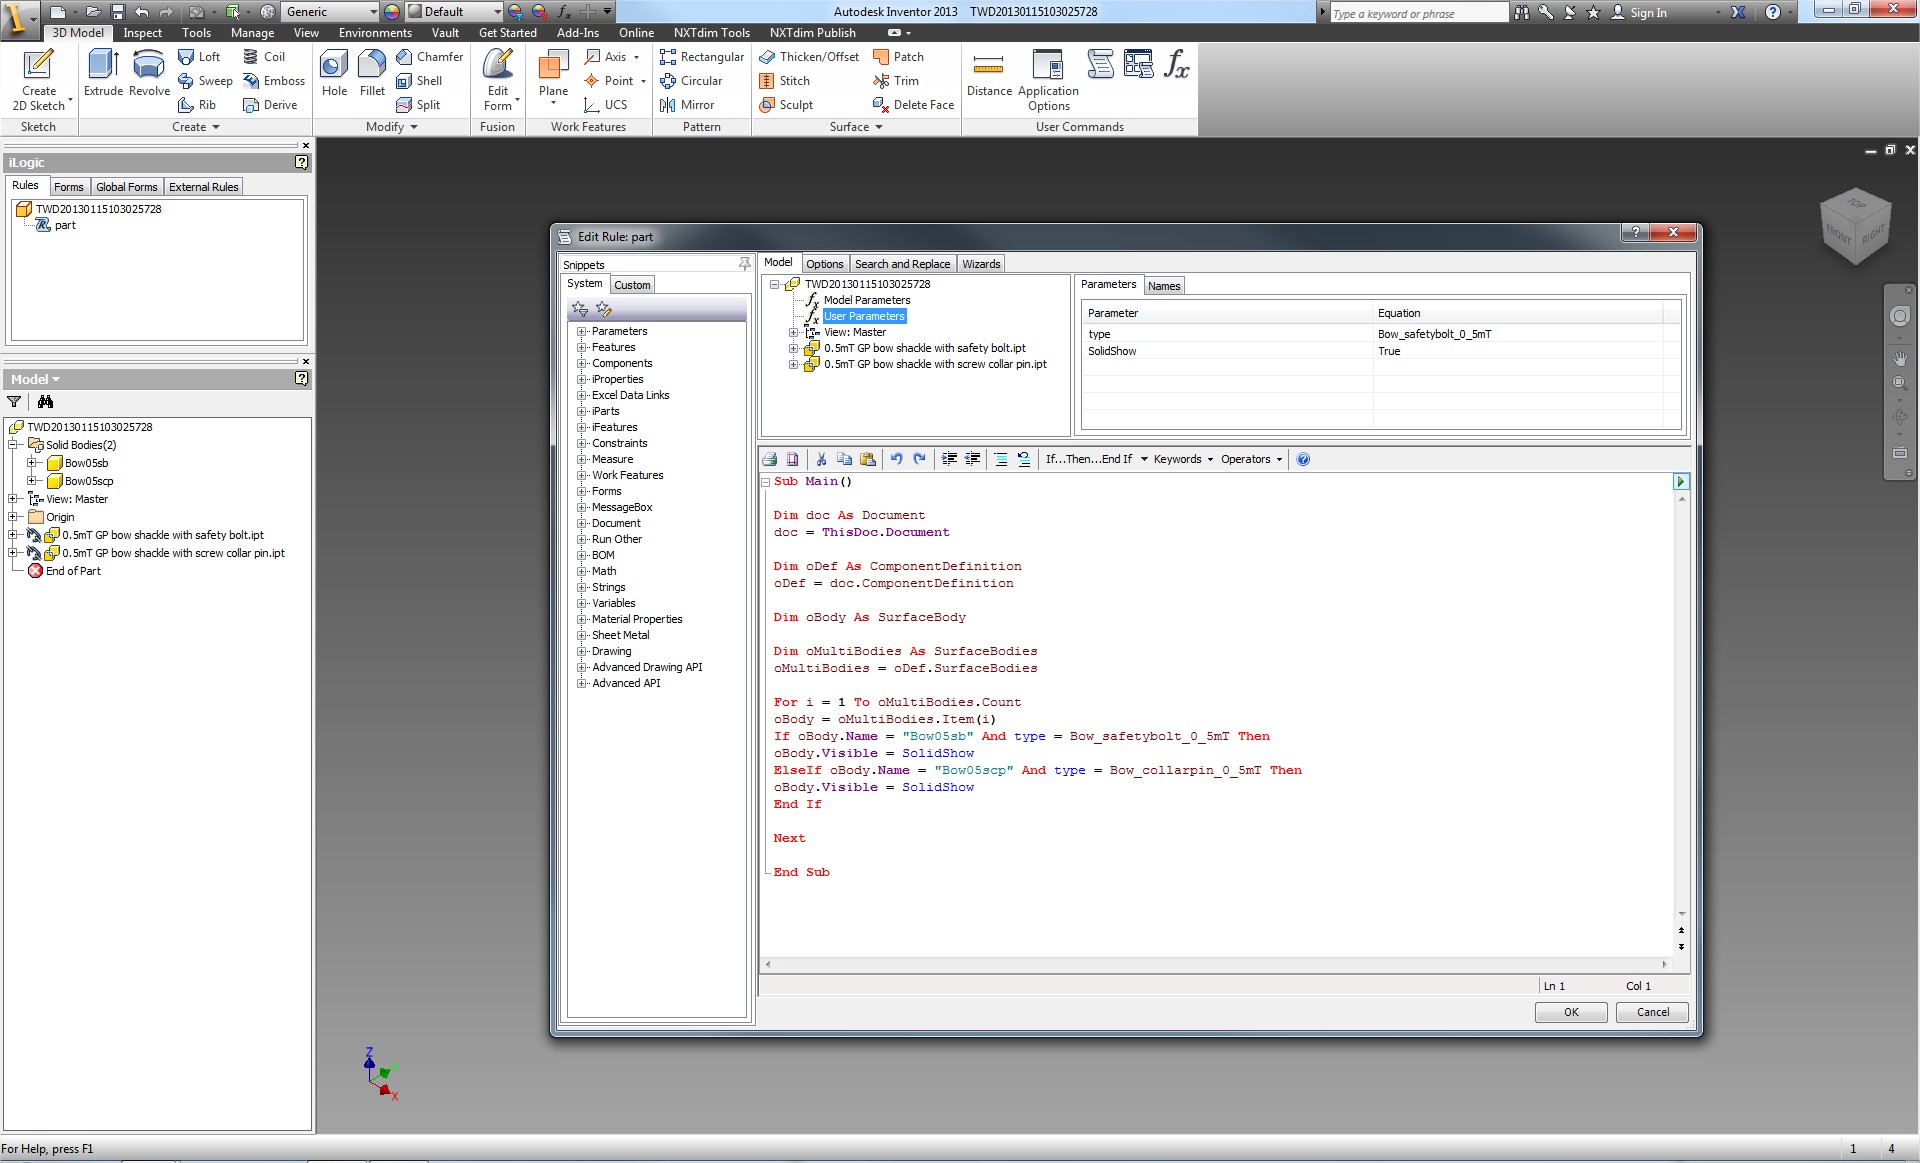Click the undo arrow in rule editor

[x=897, y=459]
